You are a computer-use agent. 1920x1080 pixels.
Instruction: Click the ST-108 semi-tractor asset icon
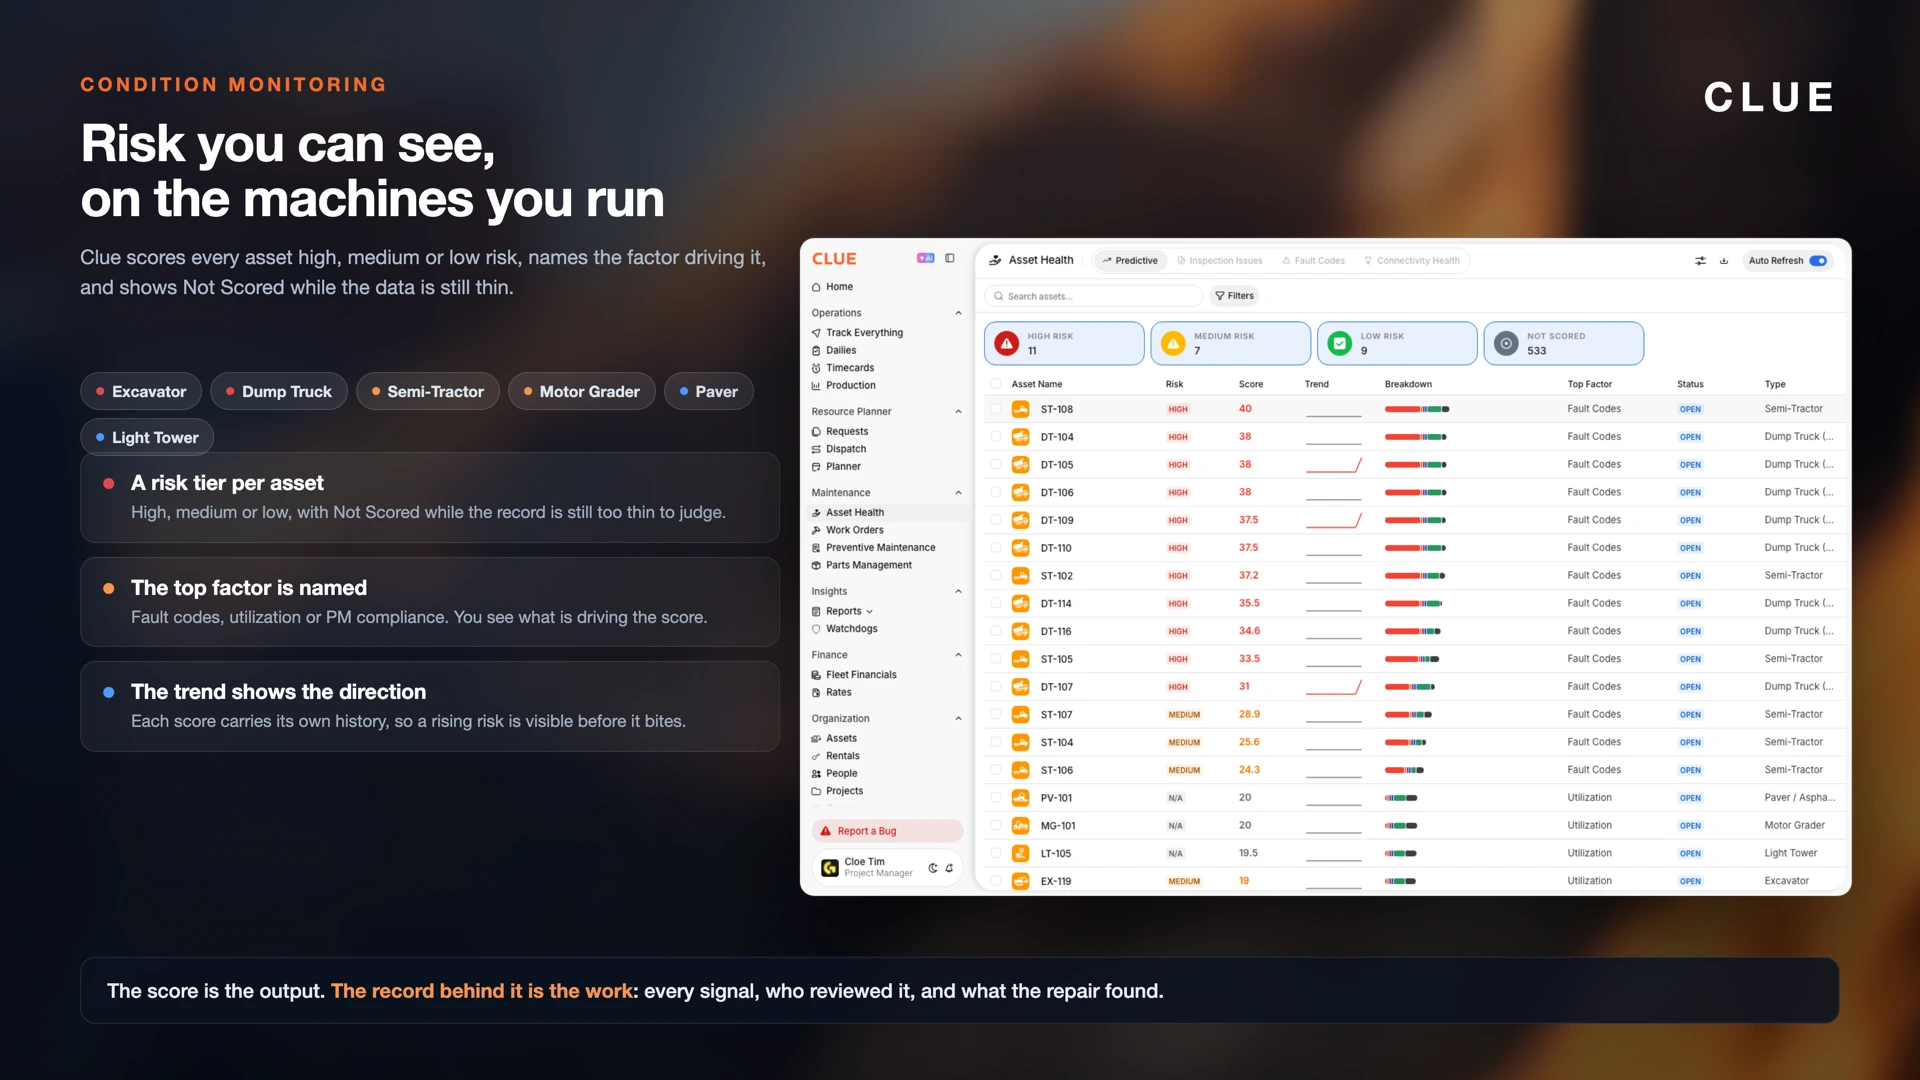click(1021, 409)
